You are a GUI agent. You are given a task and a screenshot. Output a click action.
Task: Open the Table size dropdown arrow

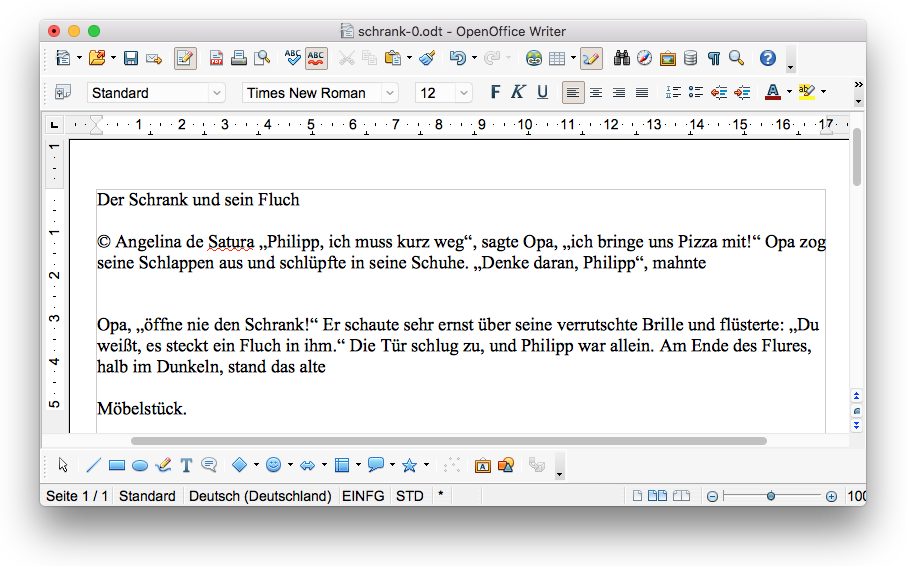(573, 58)
